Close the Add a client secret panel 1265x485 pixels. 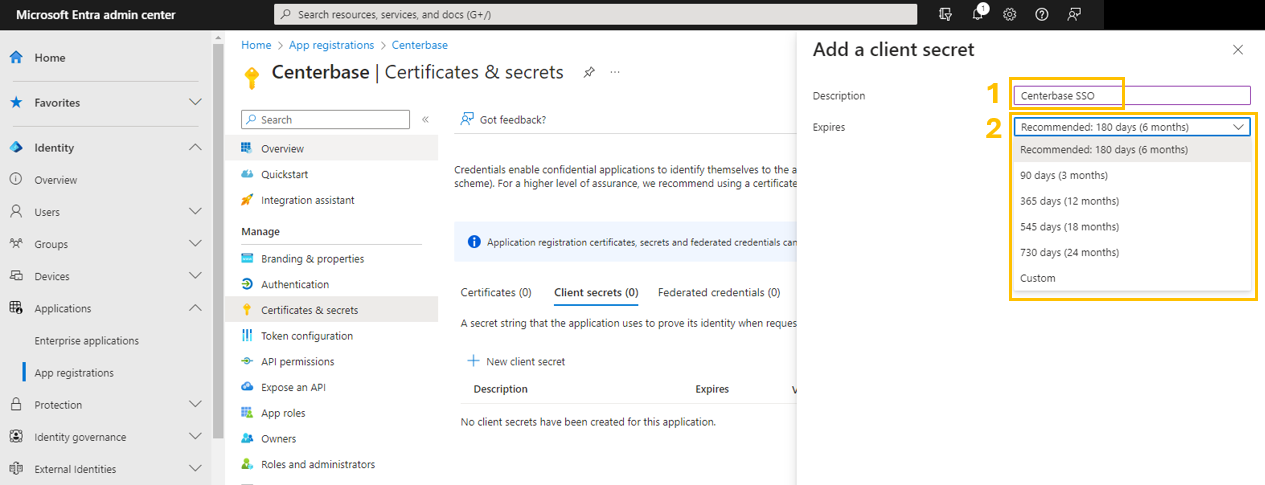1238,49
